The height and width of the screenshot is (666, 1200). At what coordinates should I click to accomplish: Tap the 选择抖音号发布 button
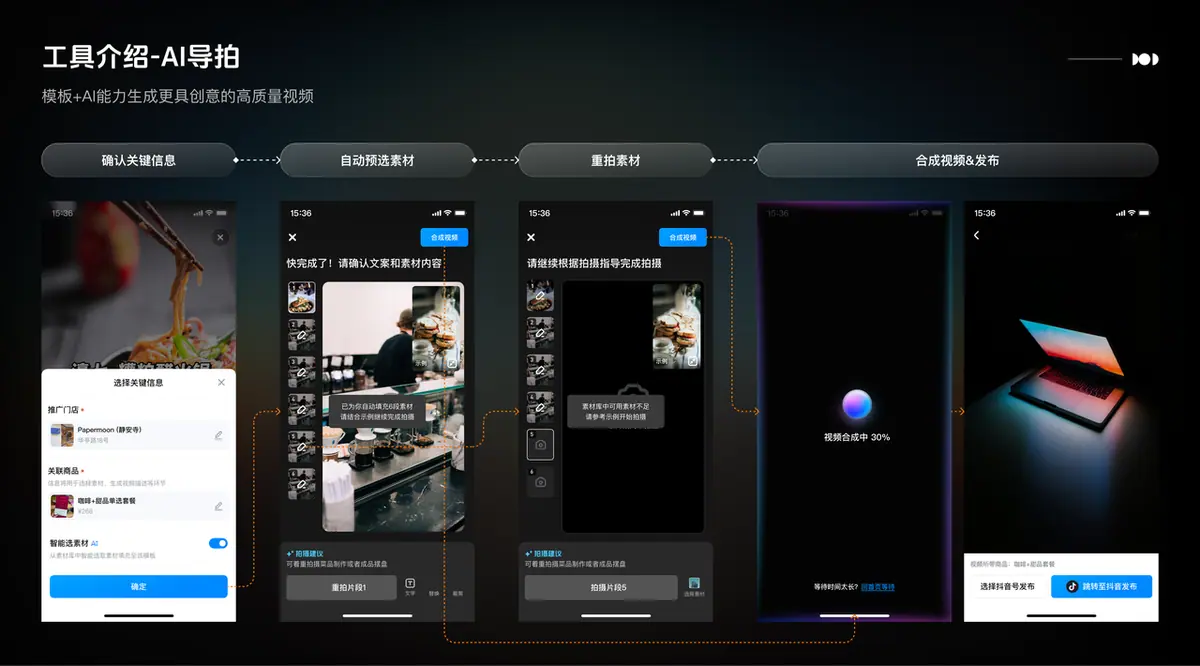point(1007,587)
